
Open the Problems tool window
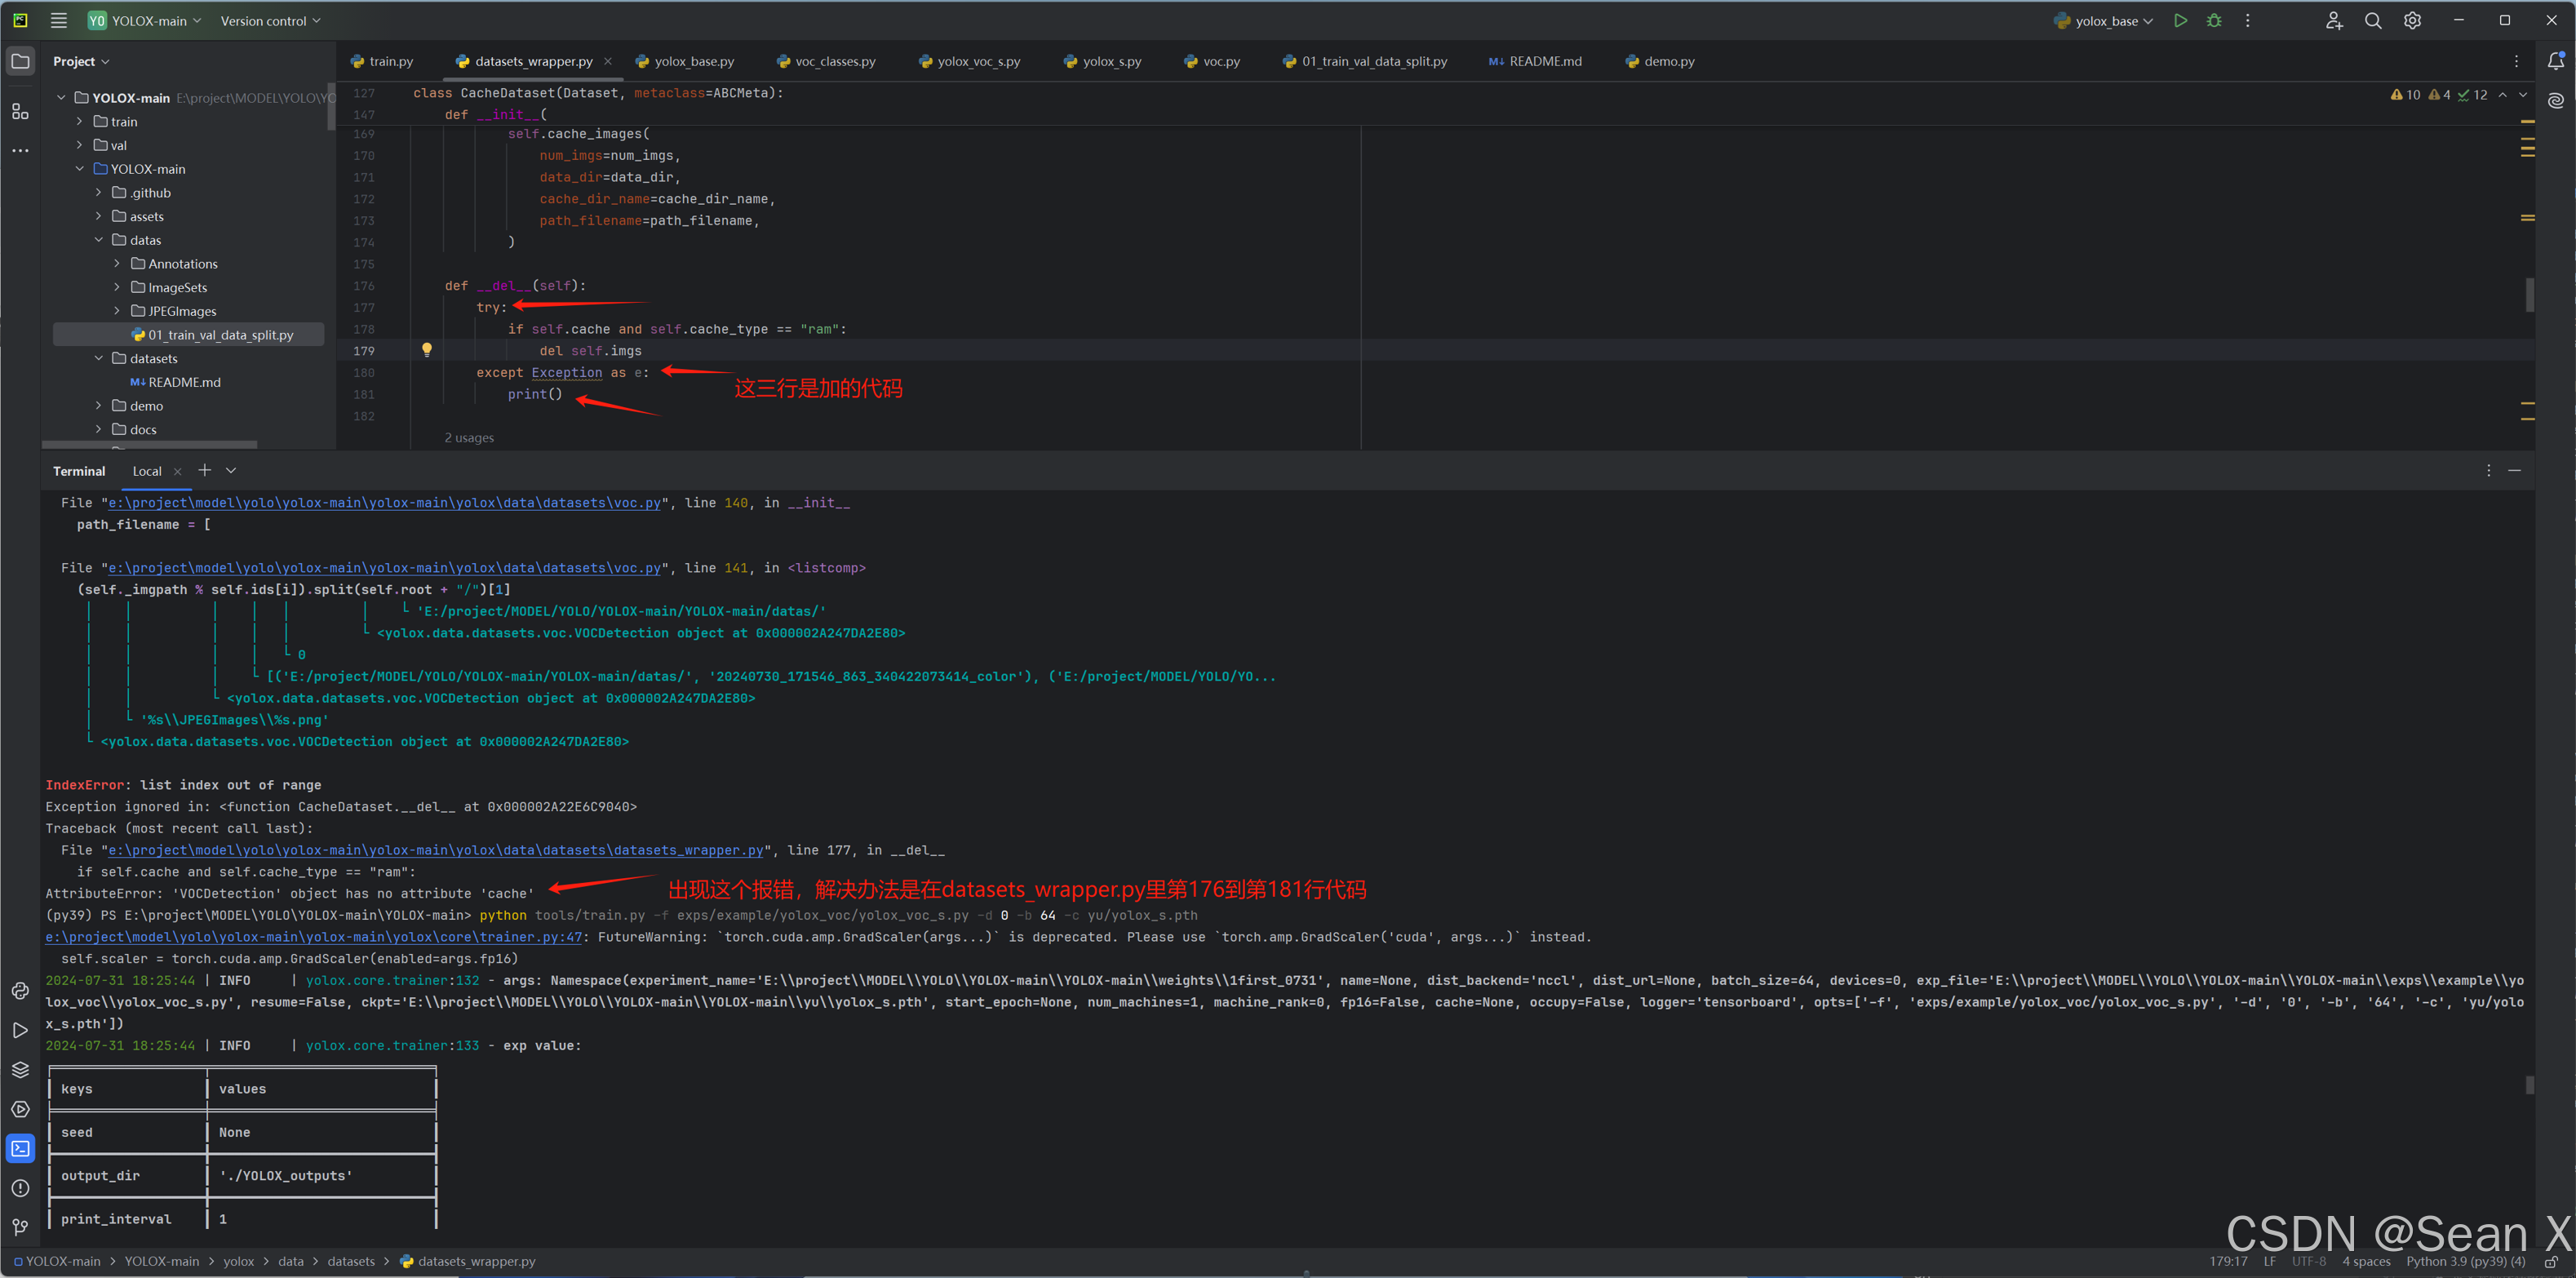[x=20, y=1188]
